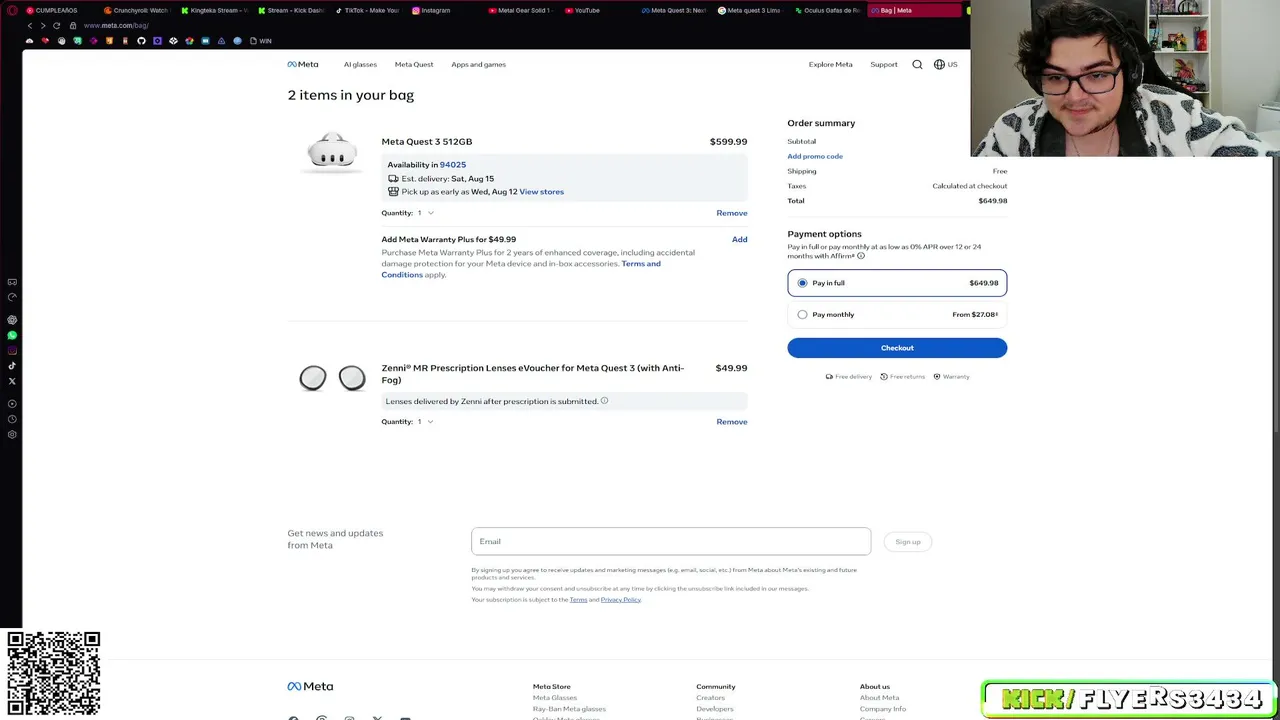Open the View stores link
The height and width of the screenshot is (720, 1280).
541,192
